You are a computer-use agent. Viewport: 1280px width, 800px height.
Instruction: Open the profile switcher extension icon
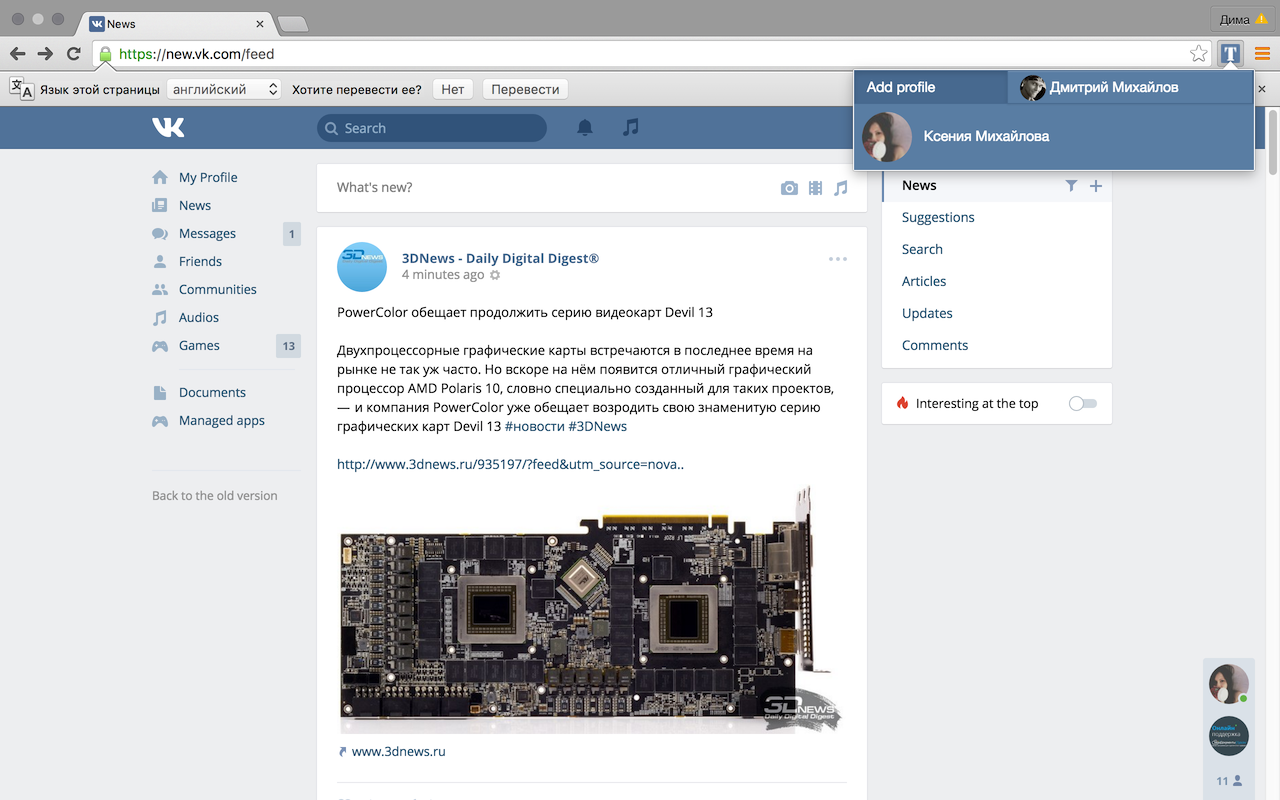[1230, 54]
